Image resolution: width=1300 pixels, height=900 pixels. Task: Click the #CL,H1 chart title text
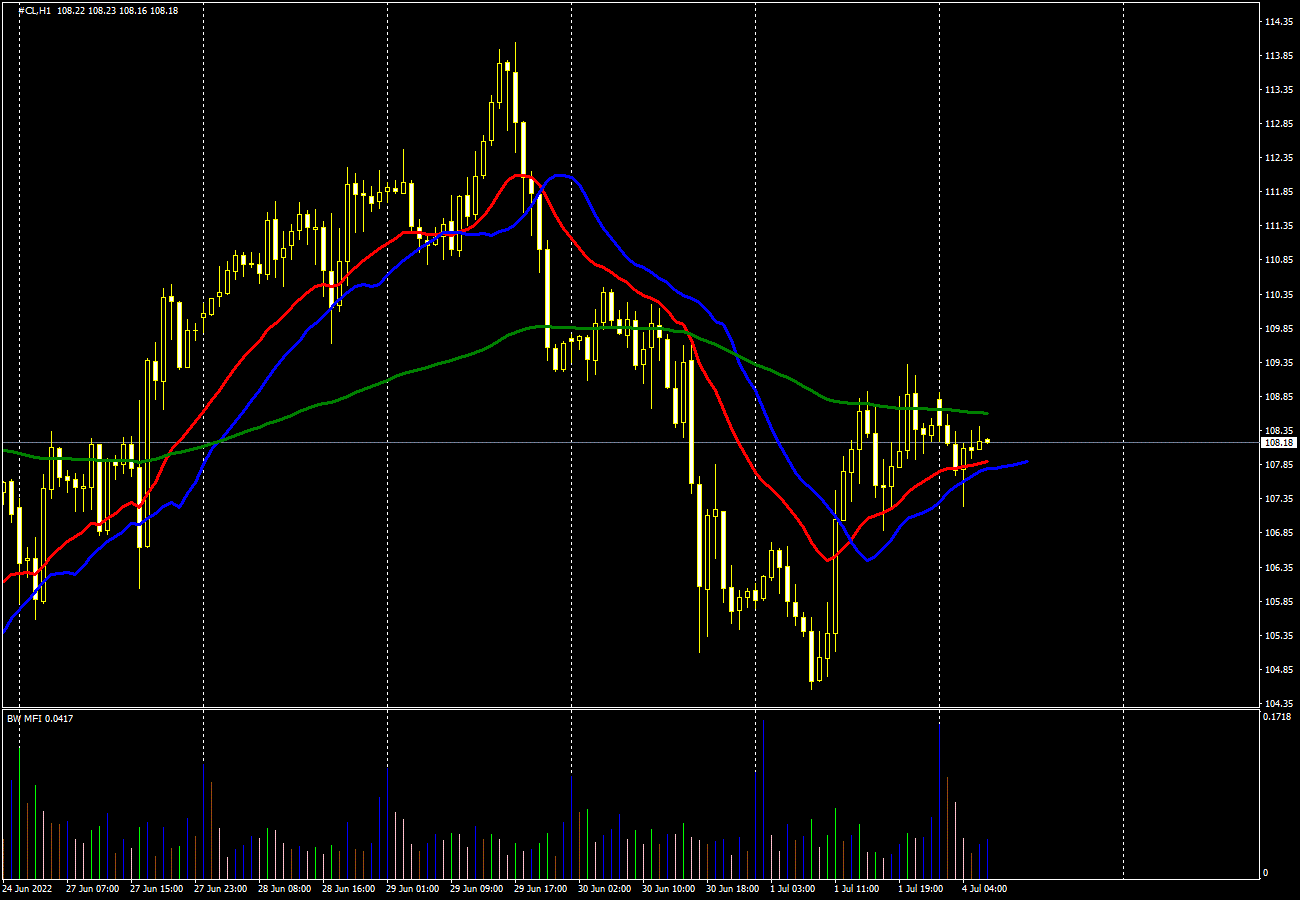[35, 10]
